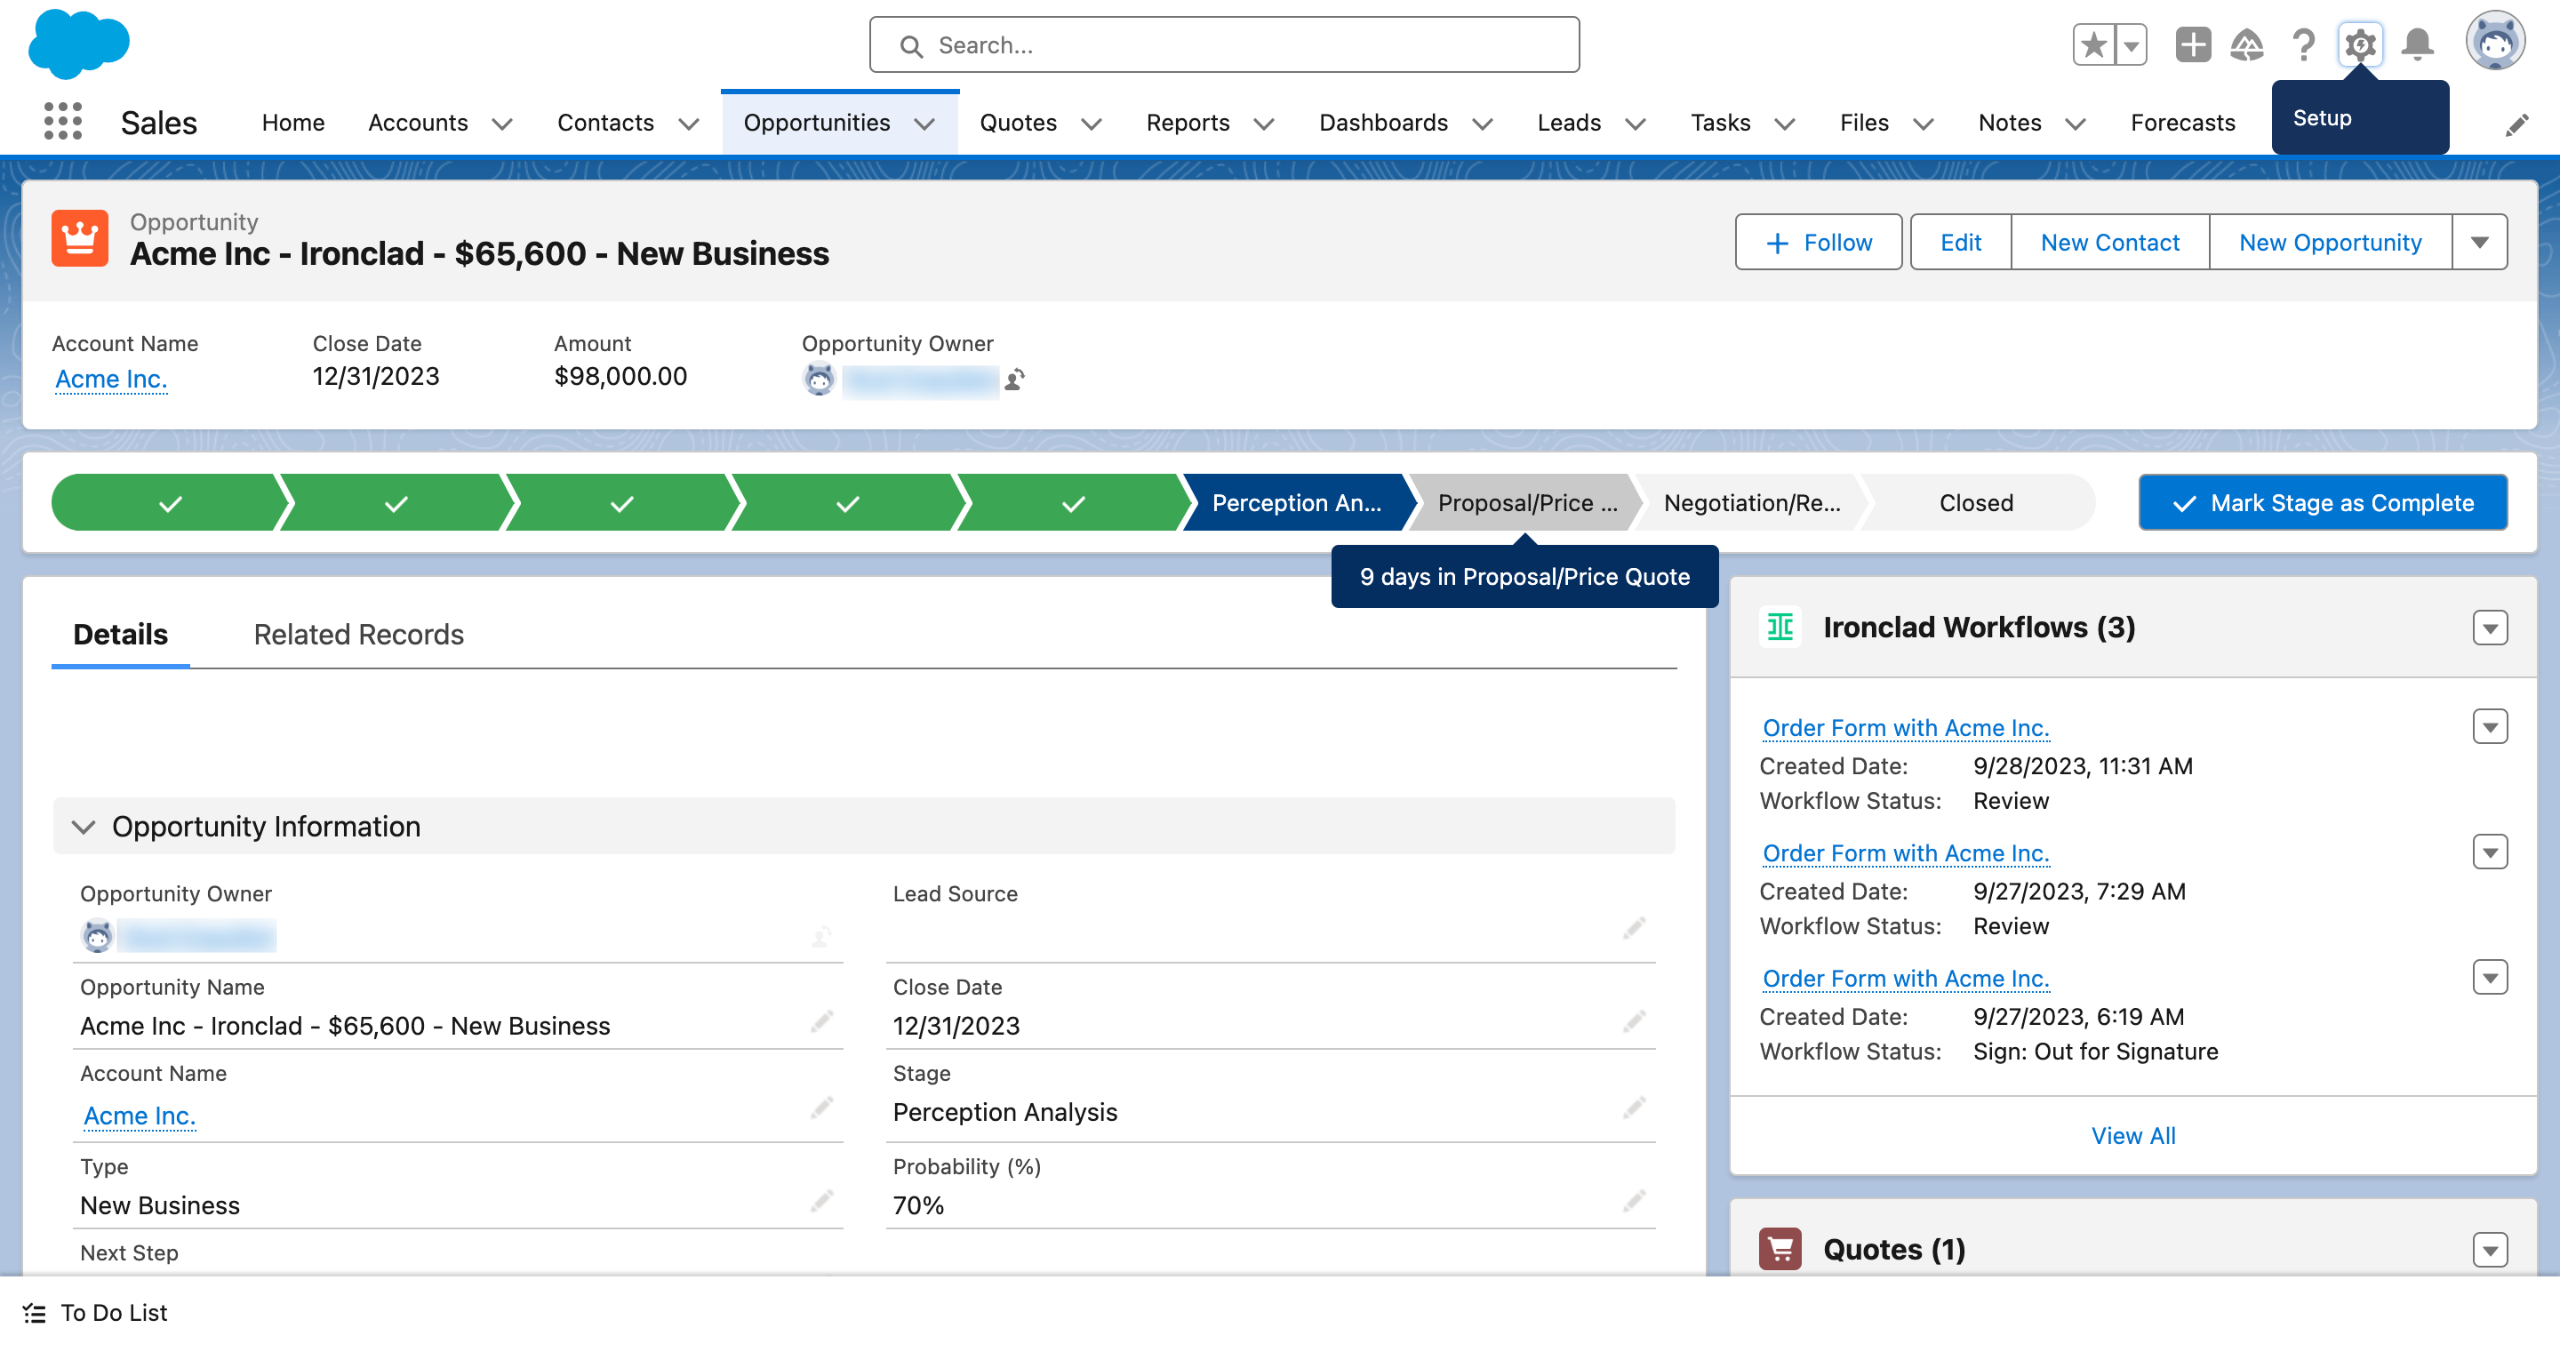Click Follow toggle button
Screen dimensions: 2560x1347
1818,242
